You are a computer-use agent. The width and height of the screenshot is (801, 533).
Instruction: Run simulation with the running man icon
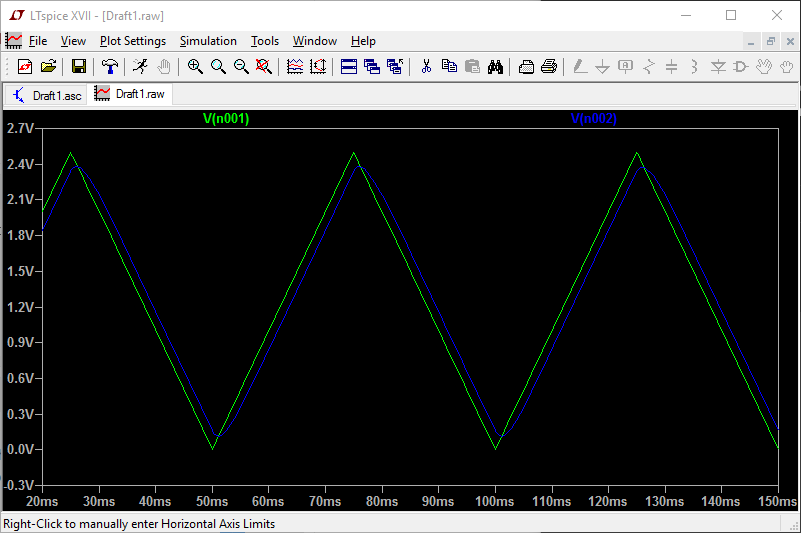140,67
